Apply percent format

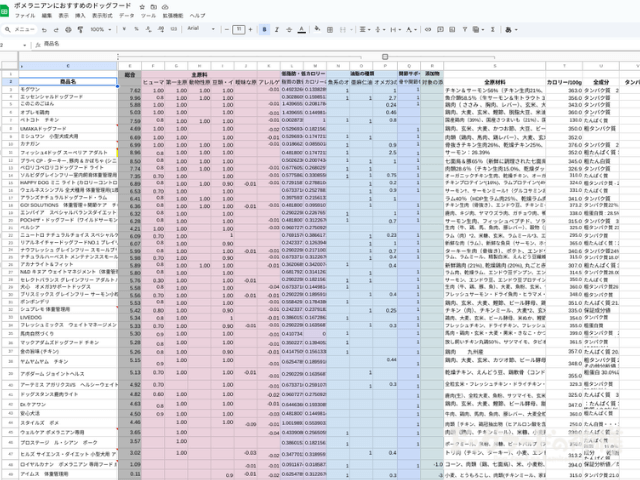click(x=136, y=29)
